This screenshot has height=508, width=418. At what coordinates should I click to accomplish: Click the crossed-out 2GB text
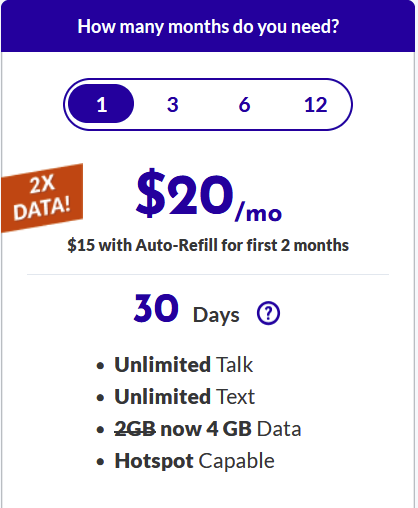pos(135,429)
